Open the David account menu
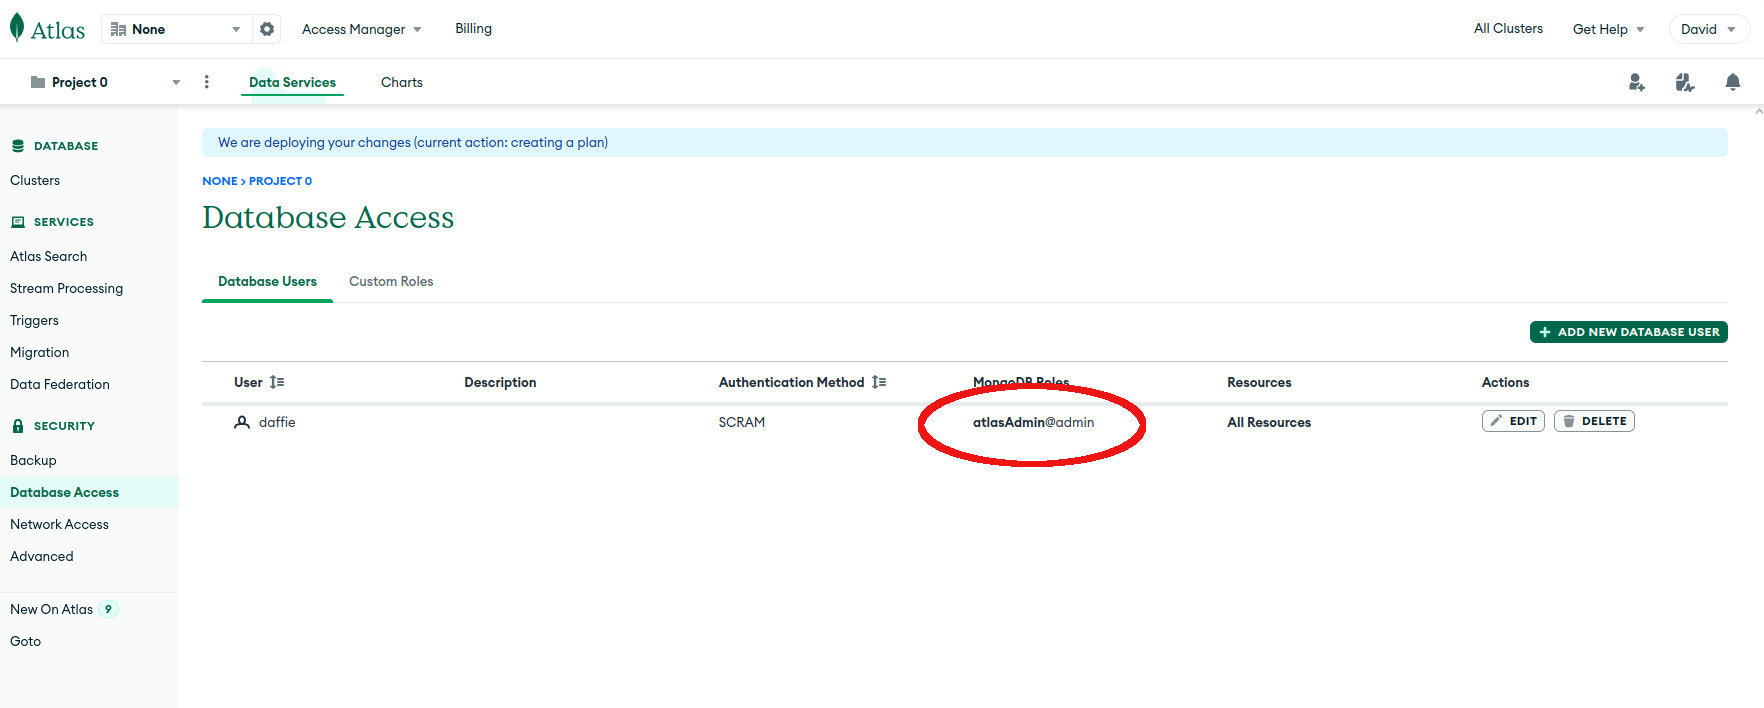Viewport: 1764px width, 708px height. [1709, 29]
